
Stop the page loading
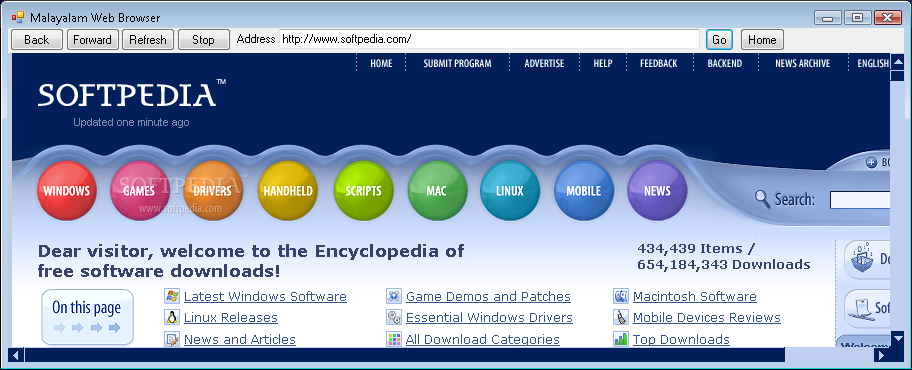pyautogui.click(x=204, y=40)
